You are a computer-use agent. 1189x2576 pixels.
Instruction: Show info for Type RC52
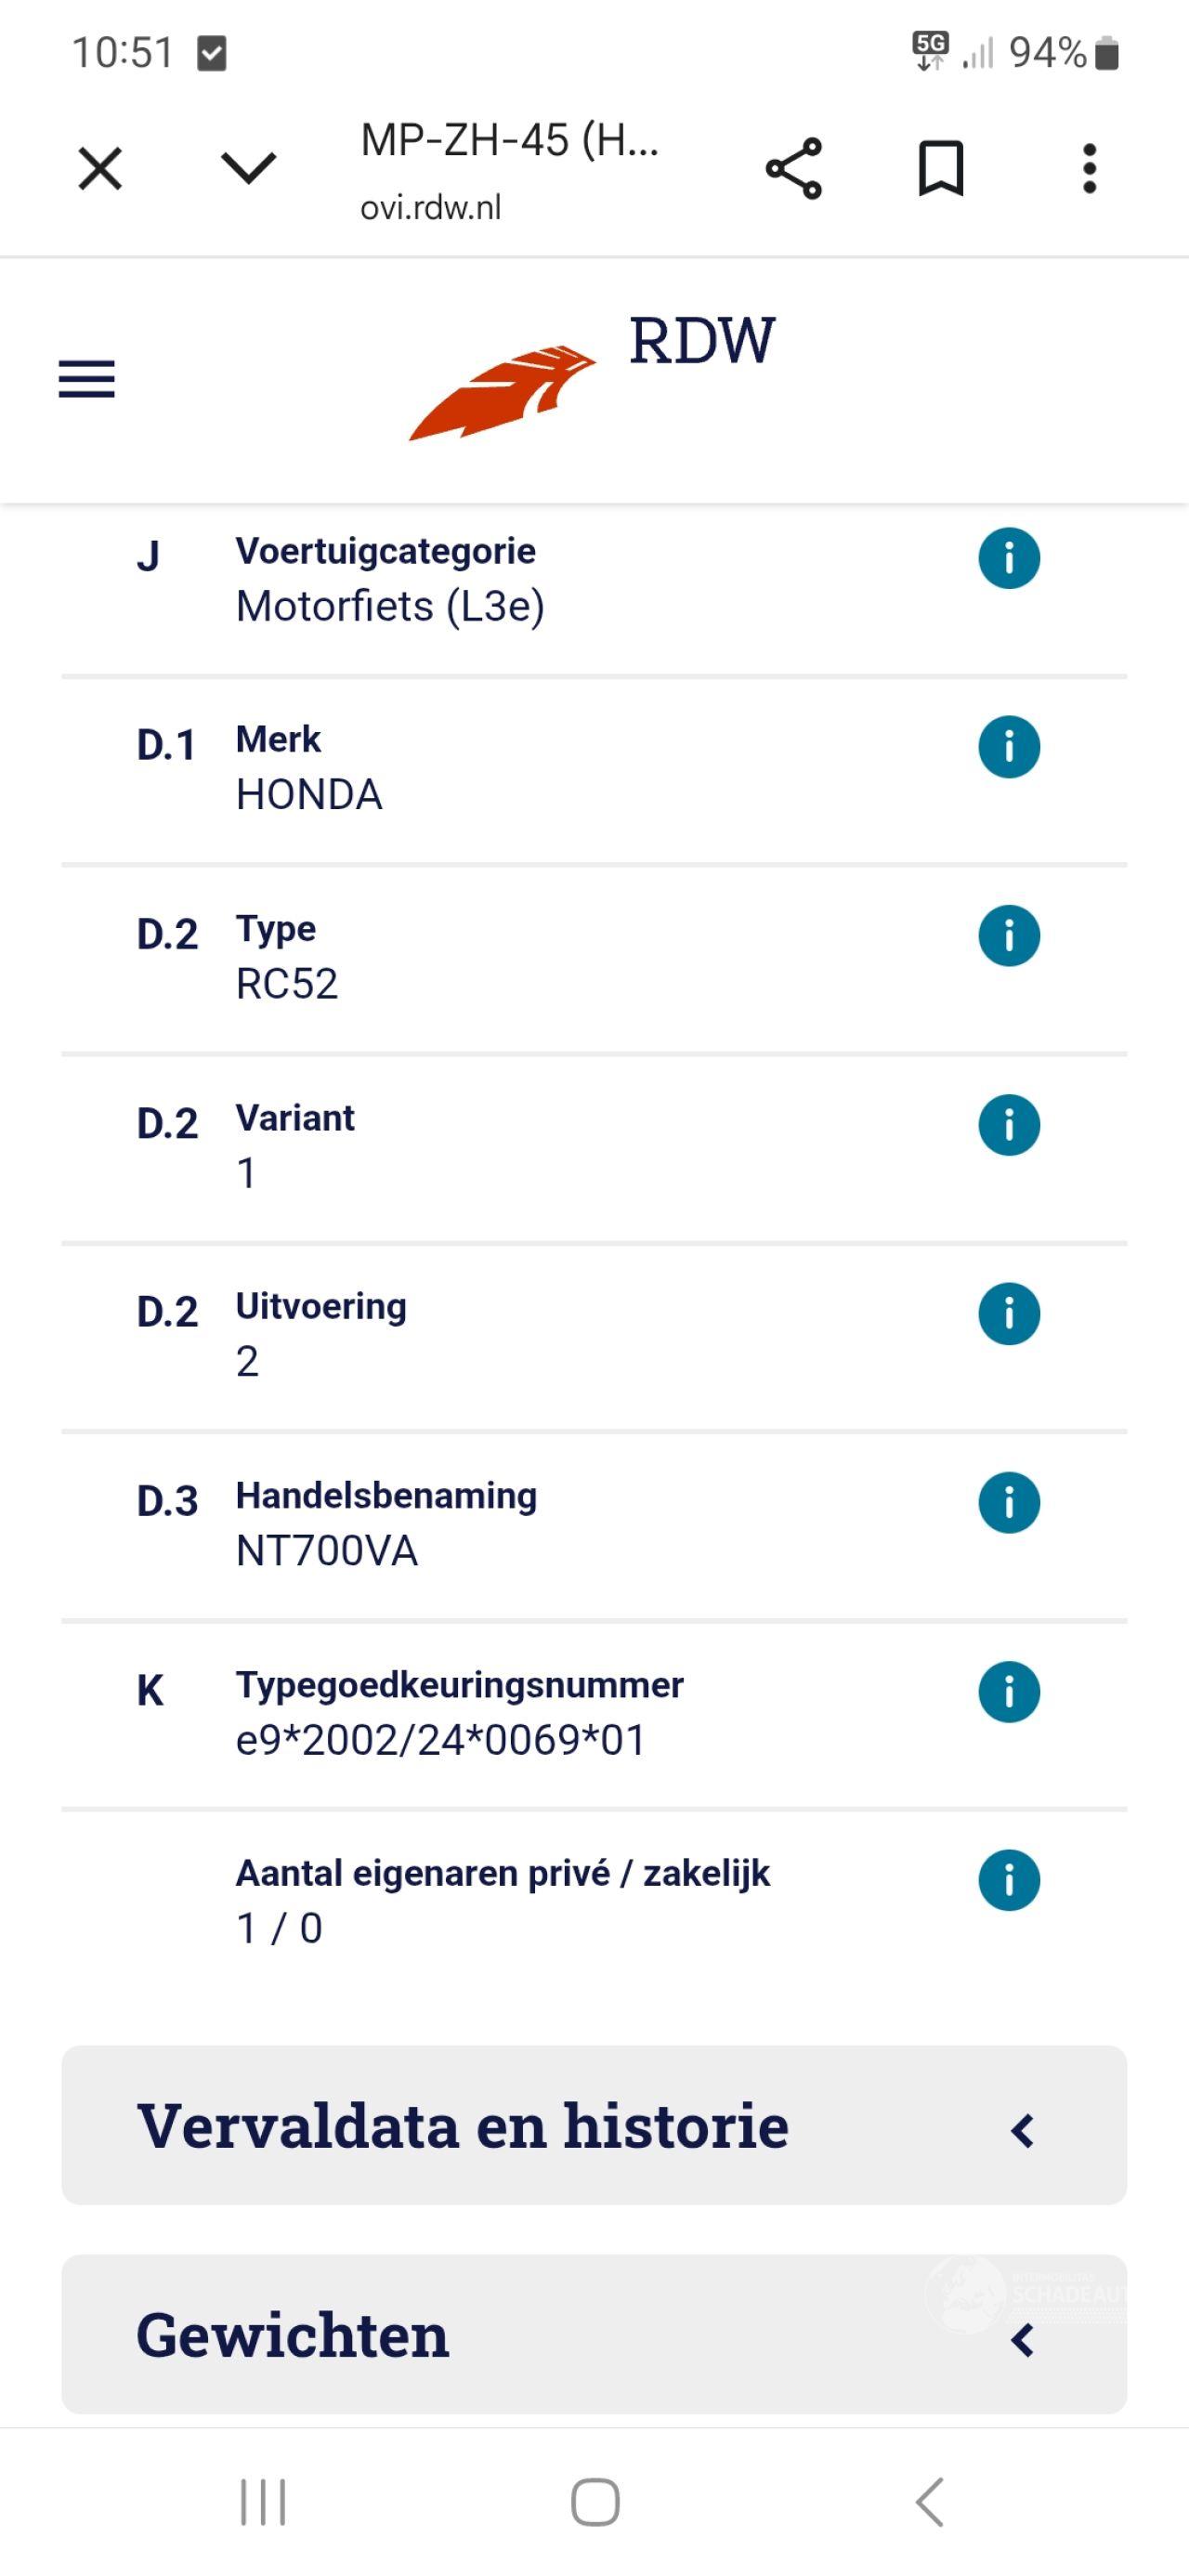tap(1008, 936)
